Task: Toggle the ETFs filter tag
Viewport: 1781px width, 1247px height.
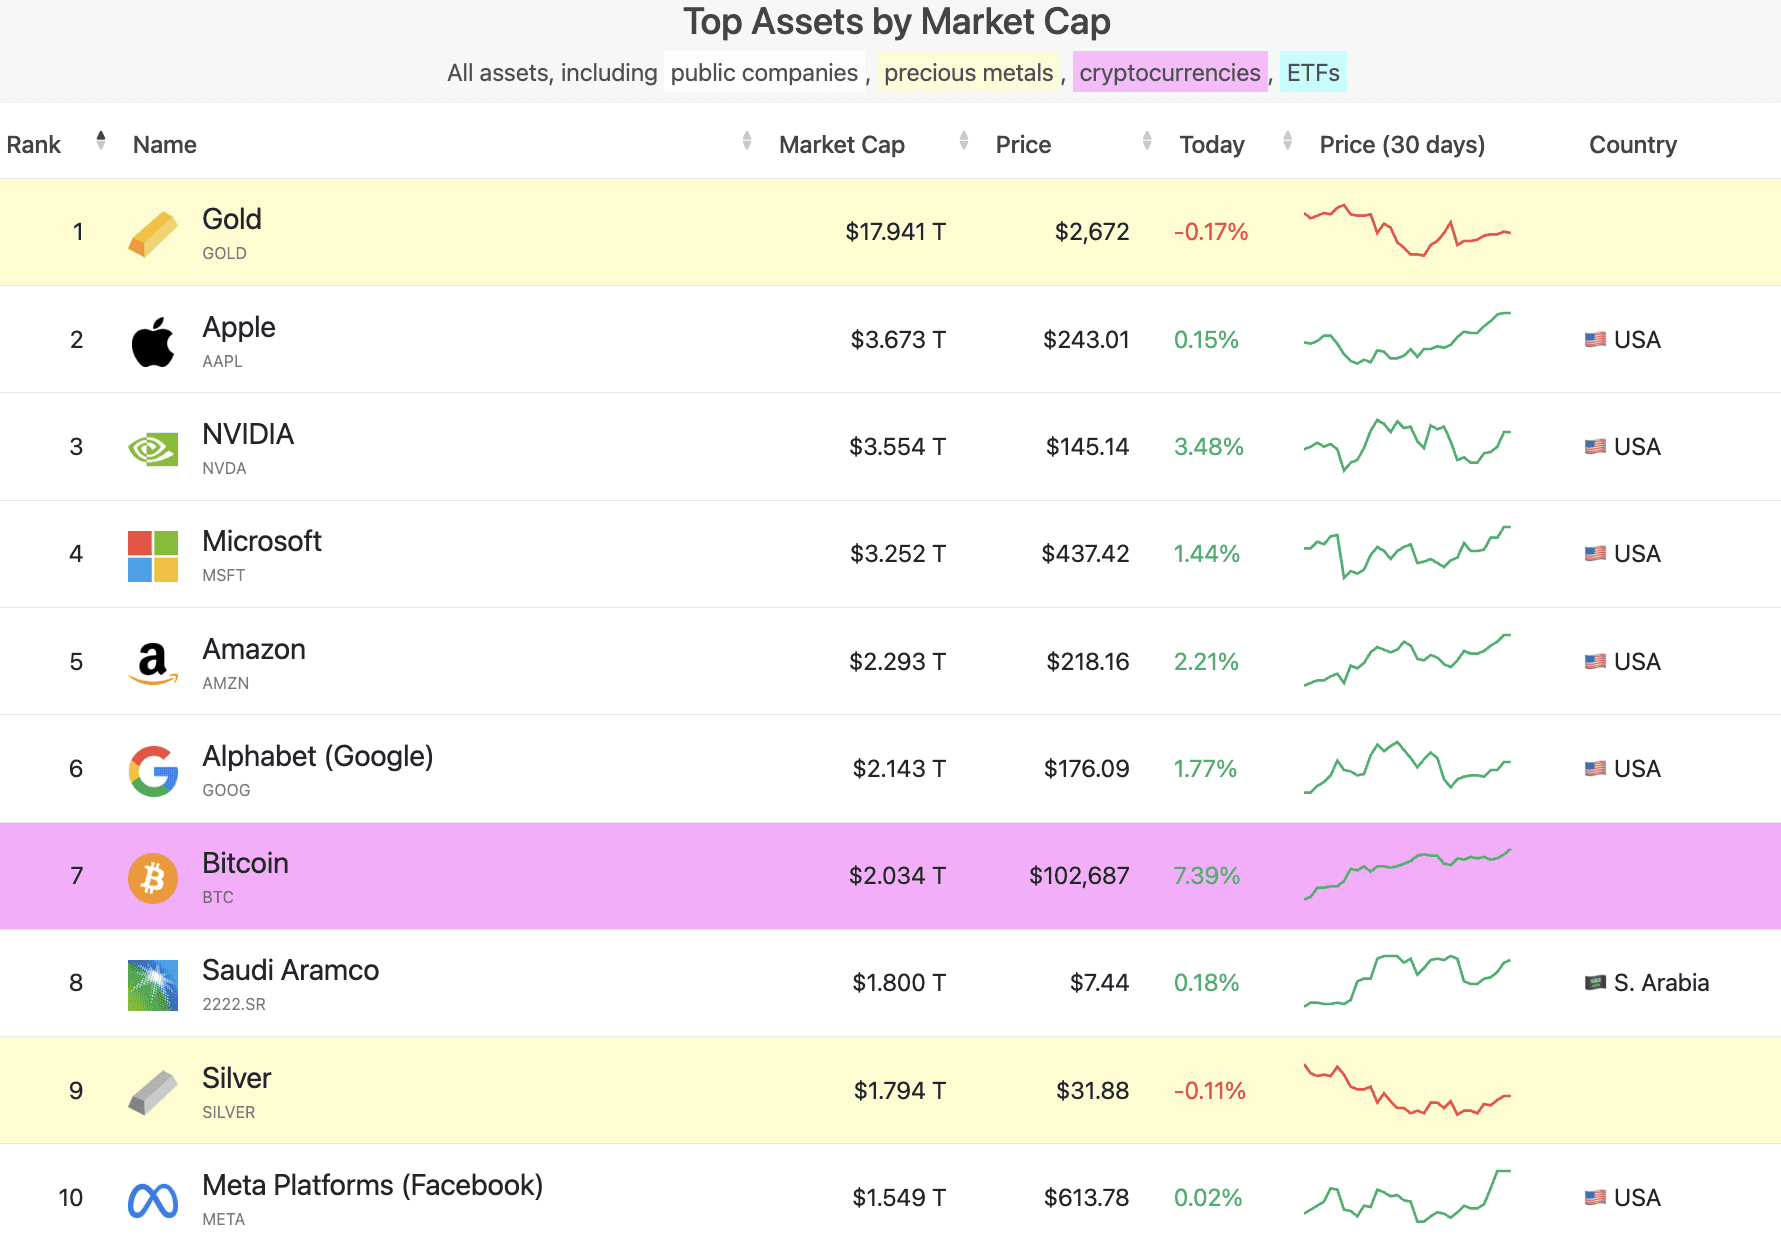Action: point(1312,73)
